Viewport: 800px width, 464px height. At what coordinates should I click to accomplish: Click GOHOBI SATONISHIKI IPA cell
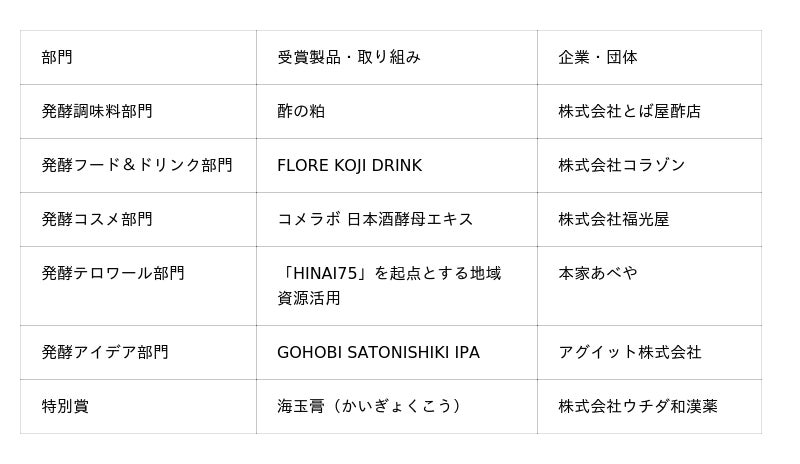[396, 353]
